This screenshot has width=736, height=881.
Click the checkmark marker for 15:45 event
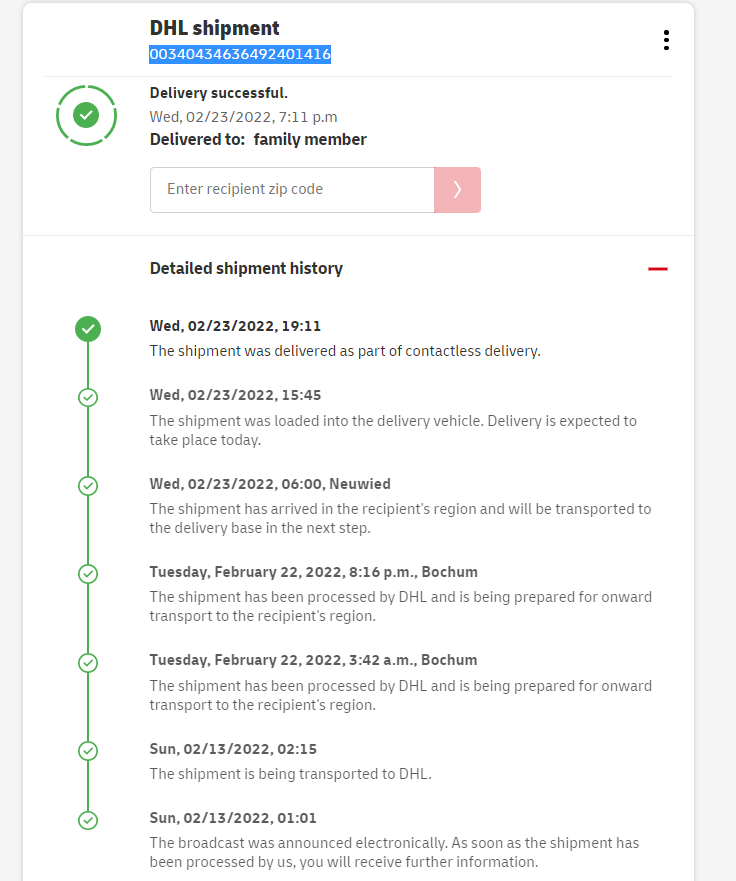(88, 397)
